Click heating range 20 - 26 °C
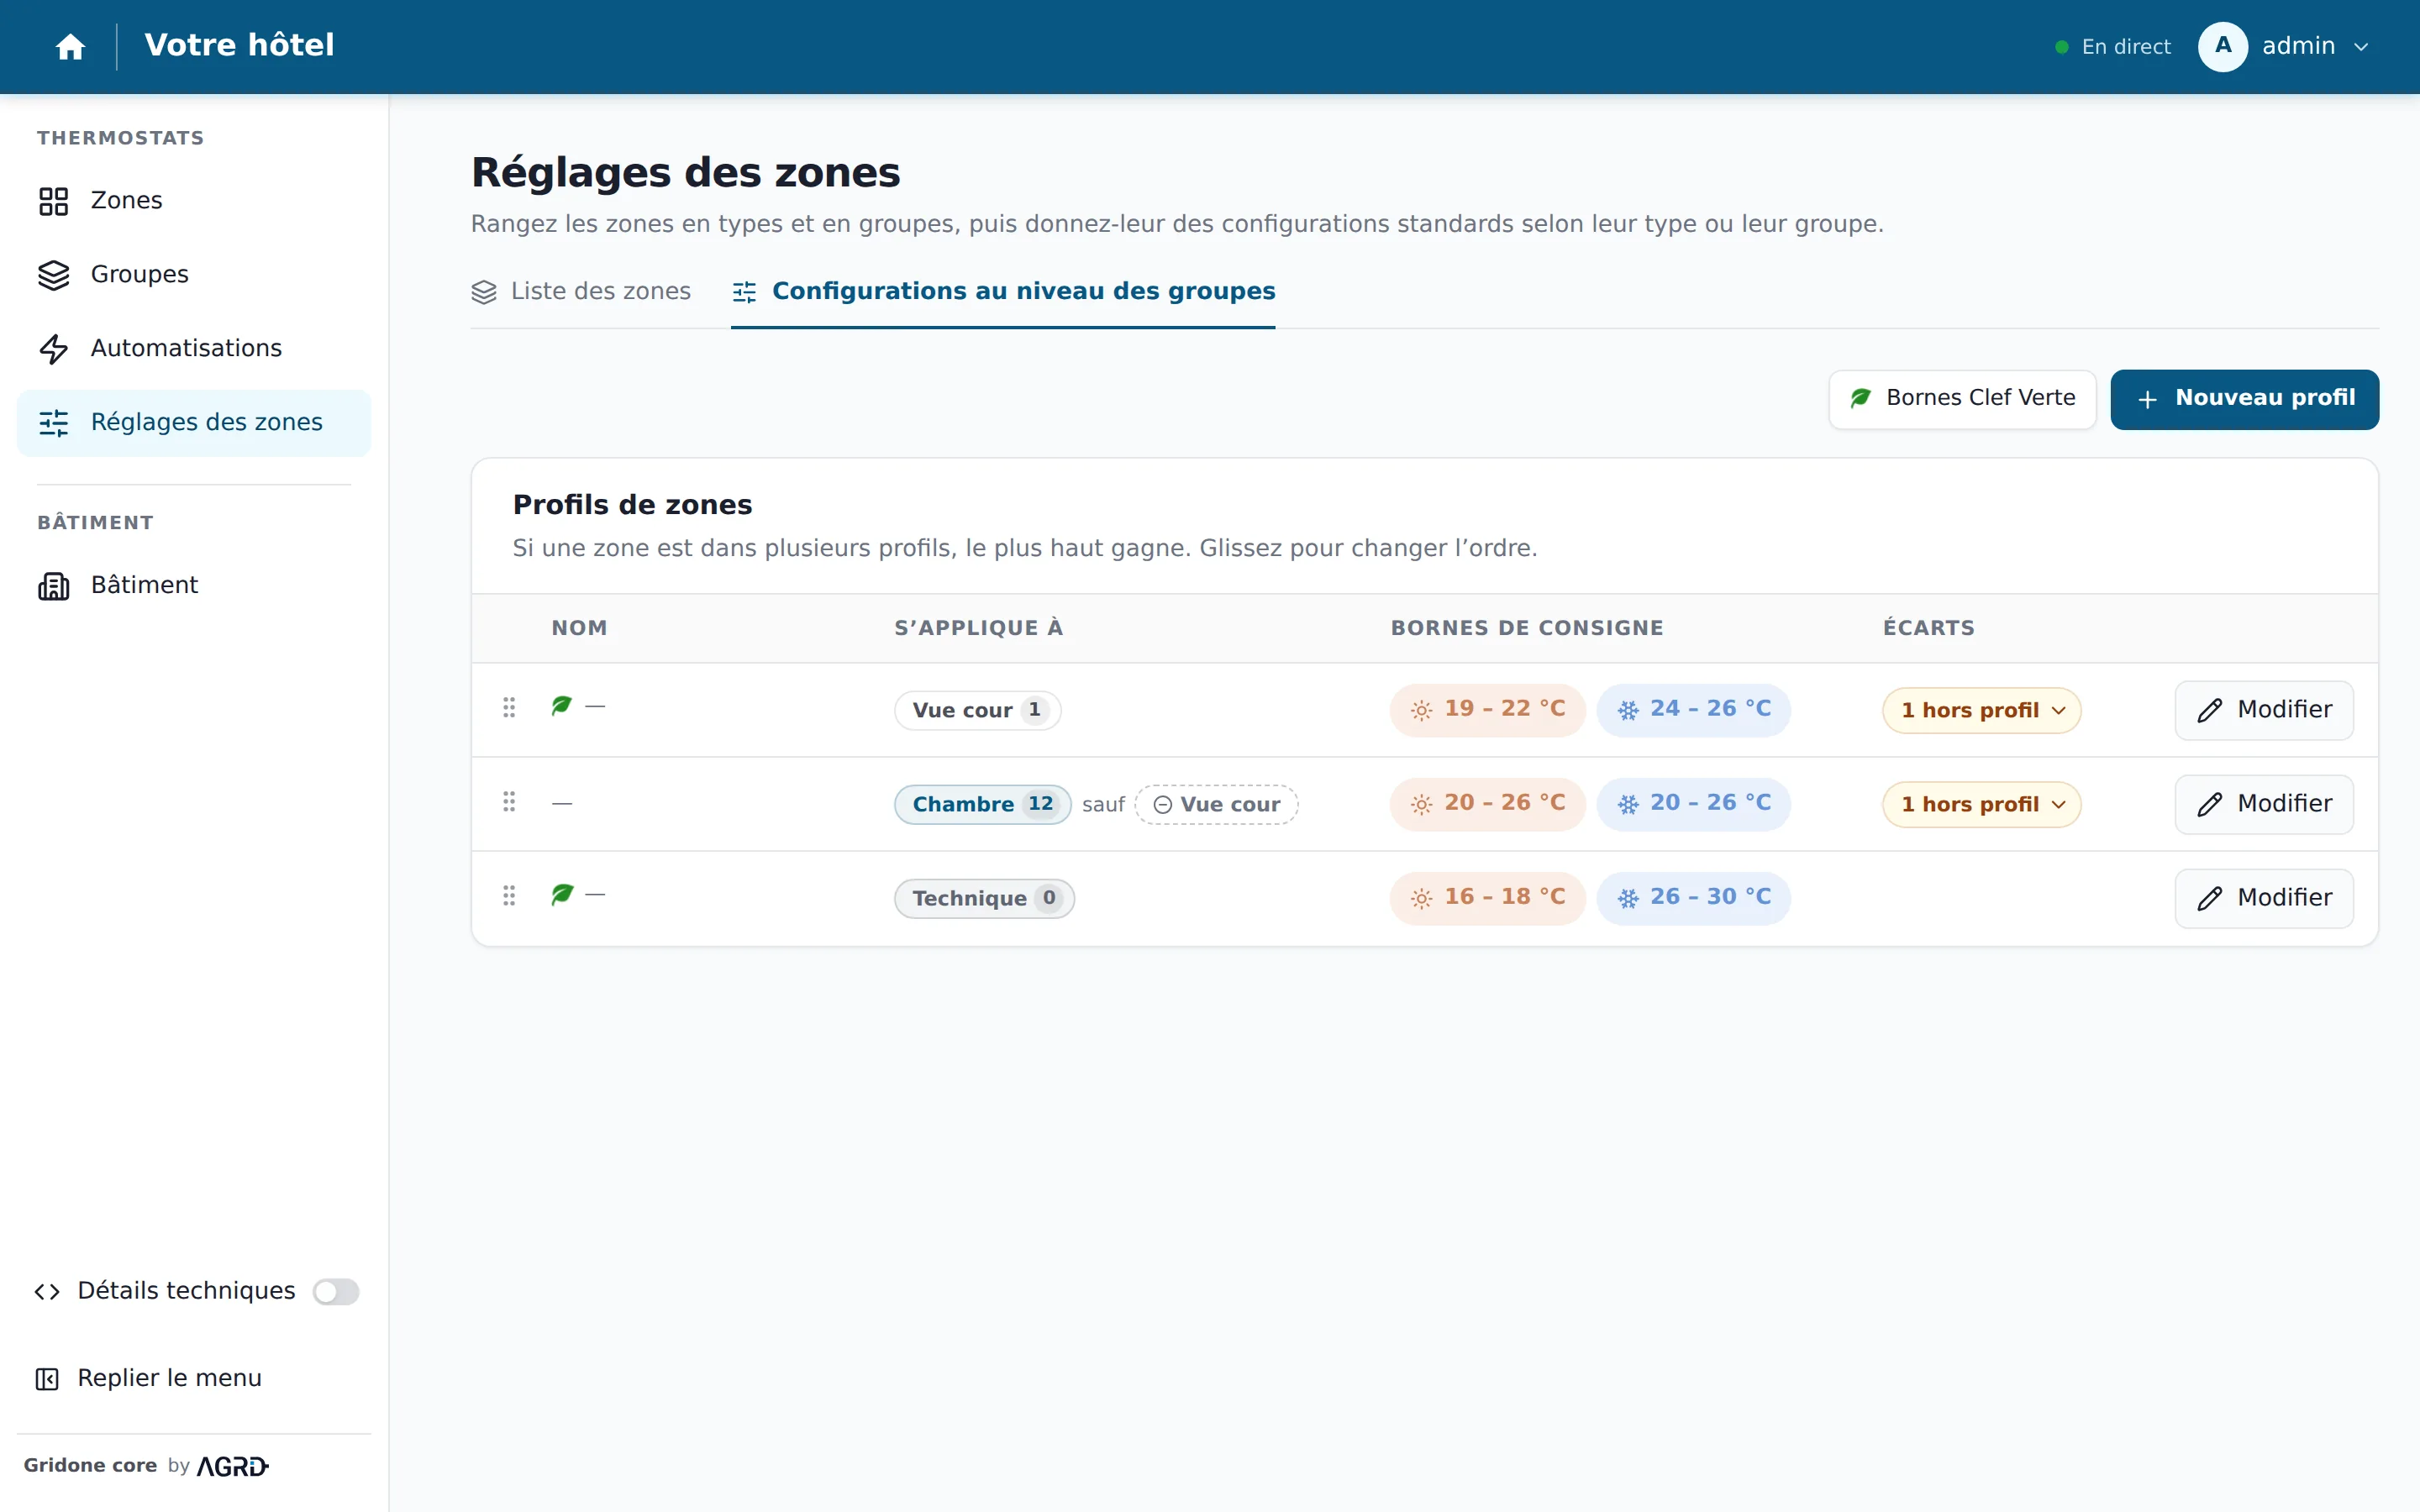 pyautogui.click(x=1487, y=804)
